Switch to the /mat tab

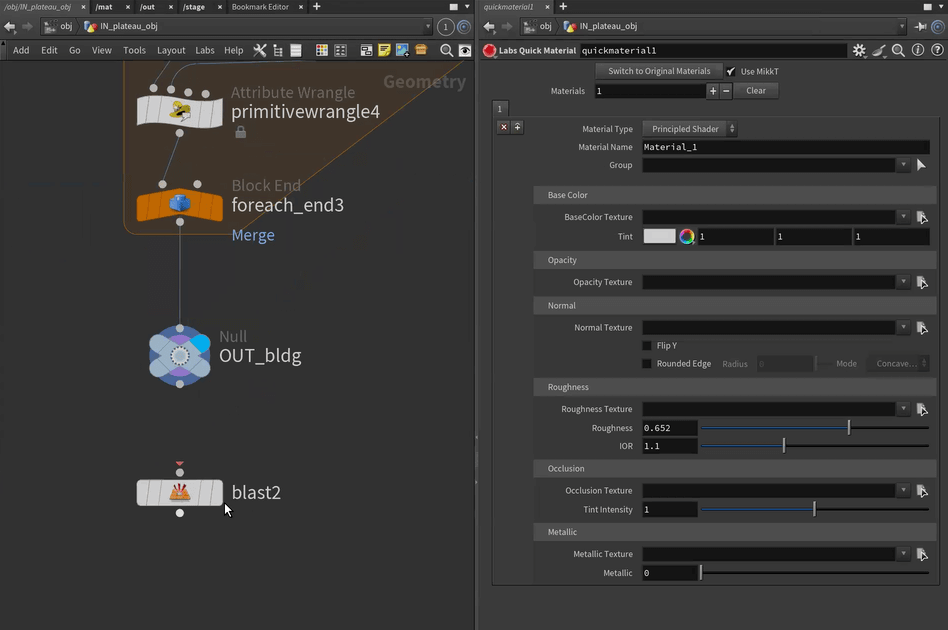click(x=104, y=7)
